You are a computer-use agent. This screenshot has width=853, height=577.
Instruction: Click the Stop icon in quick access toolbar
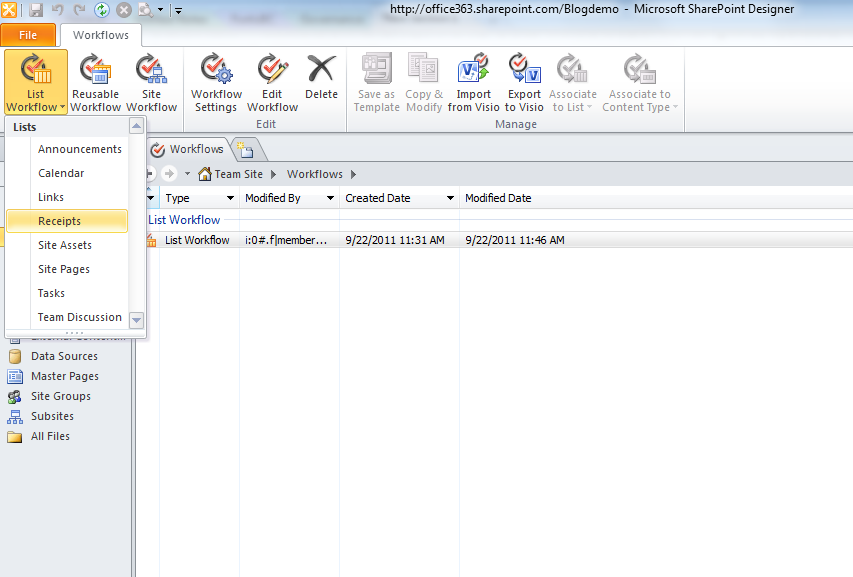tap(124, 9)
